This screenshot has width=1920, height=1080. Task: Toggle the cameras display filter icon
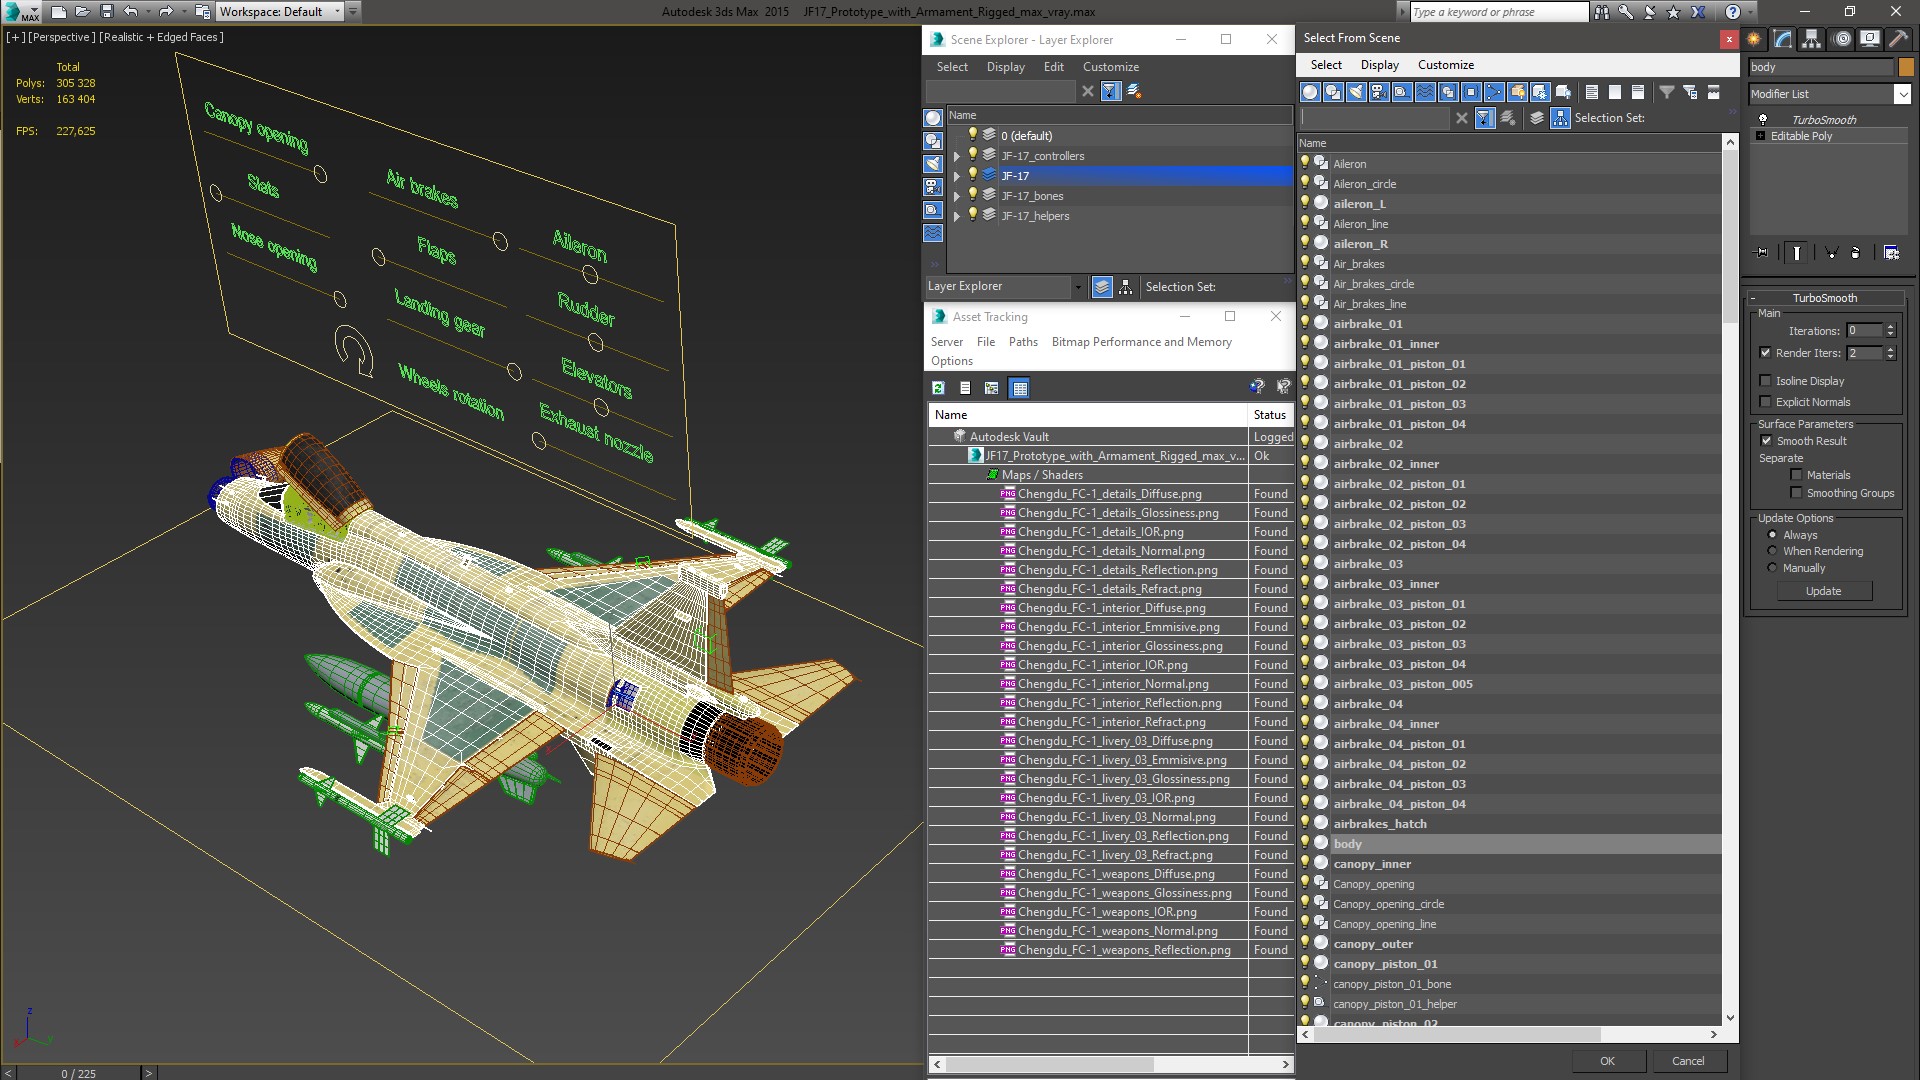pos(1379,92)
